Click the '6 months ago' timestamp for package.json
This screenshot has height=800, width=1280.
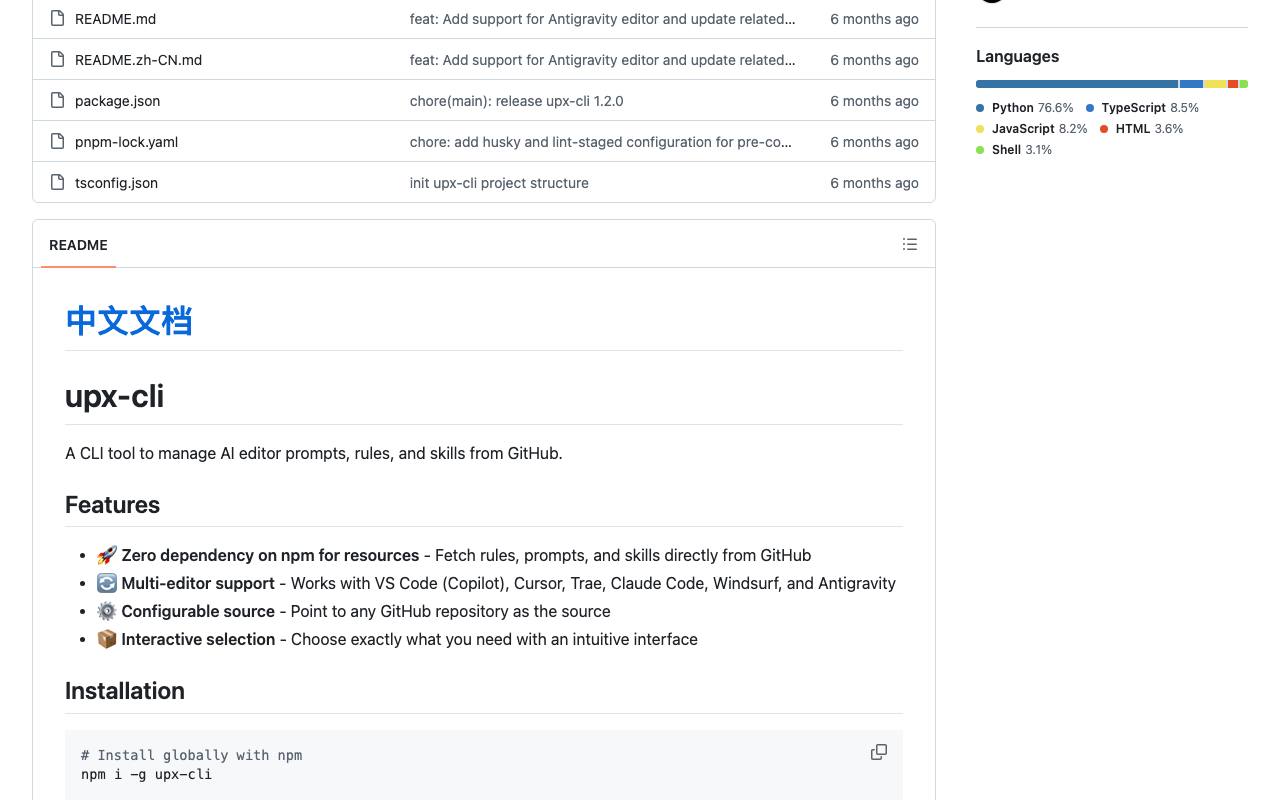click(874, 101)
